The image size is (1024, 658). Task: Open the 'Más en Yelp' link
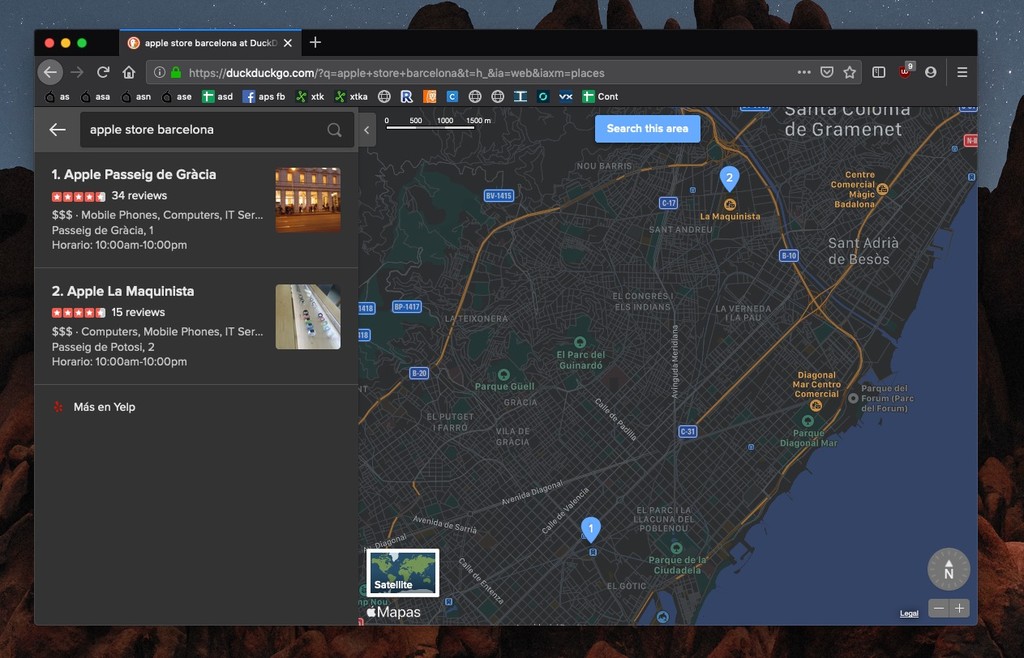[104, 407]
